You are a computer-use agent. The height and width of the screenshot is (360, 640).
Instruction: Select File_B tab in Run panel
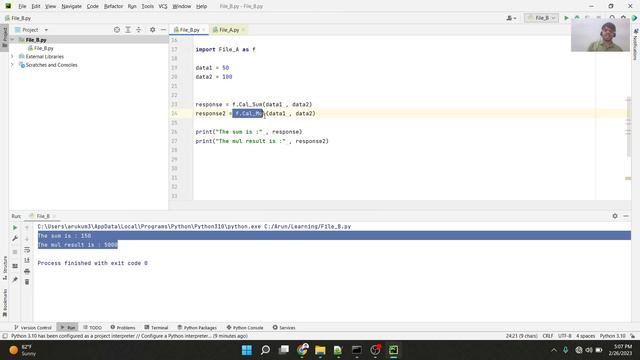coord(42,216)
